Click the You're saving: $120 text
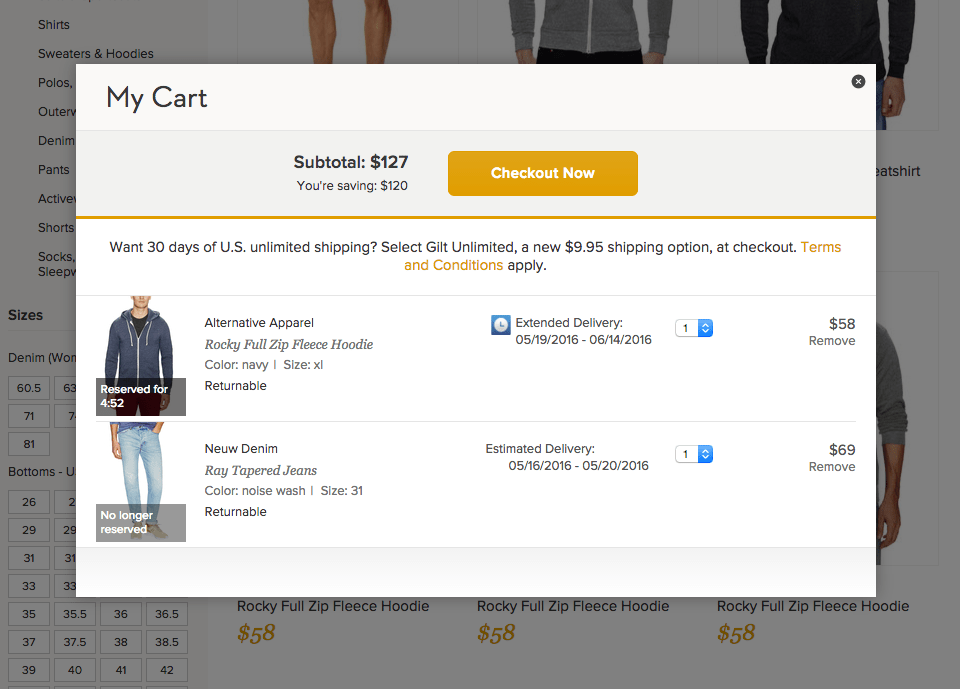Image resolution: width=960 pixels, height=689 pixels. [352, 186]
